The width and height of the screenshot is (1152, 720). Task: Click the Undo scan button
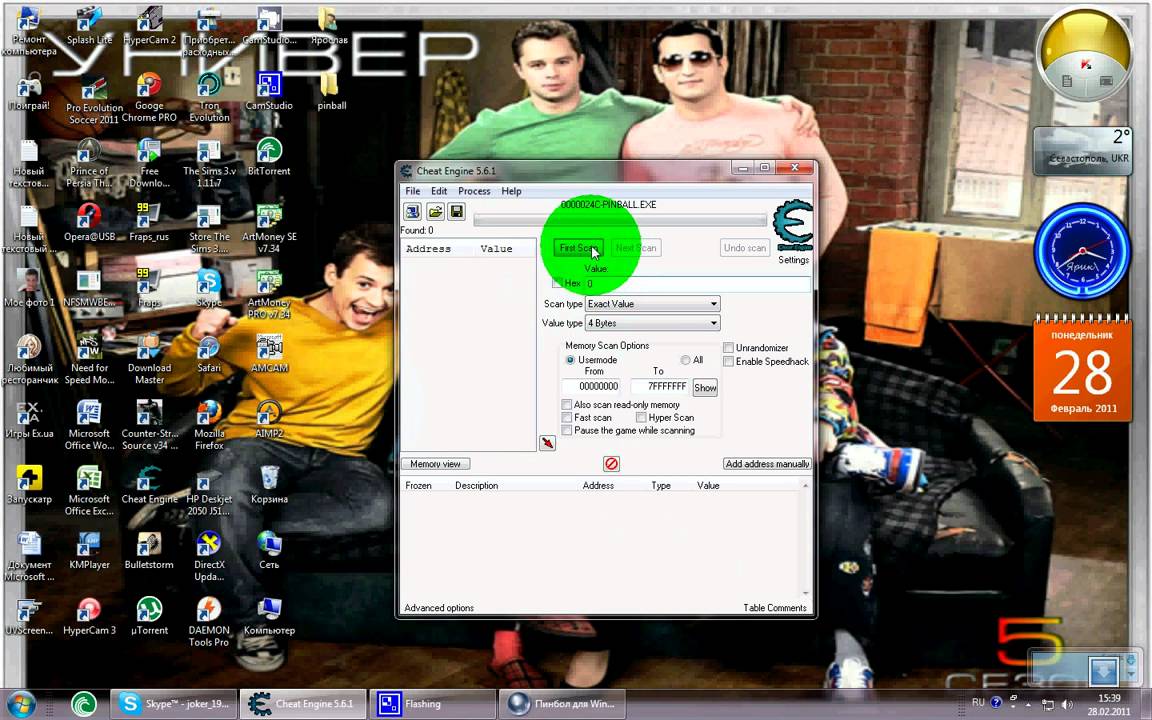(745, 248)
